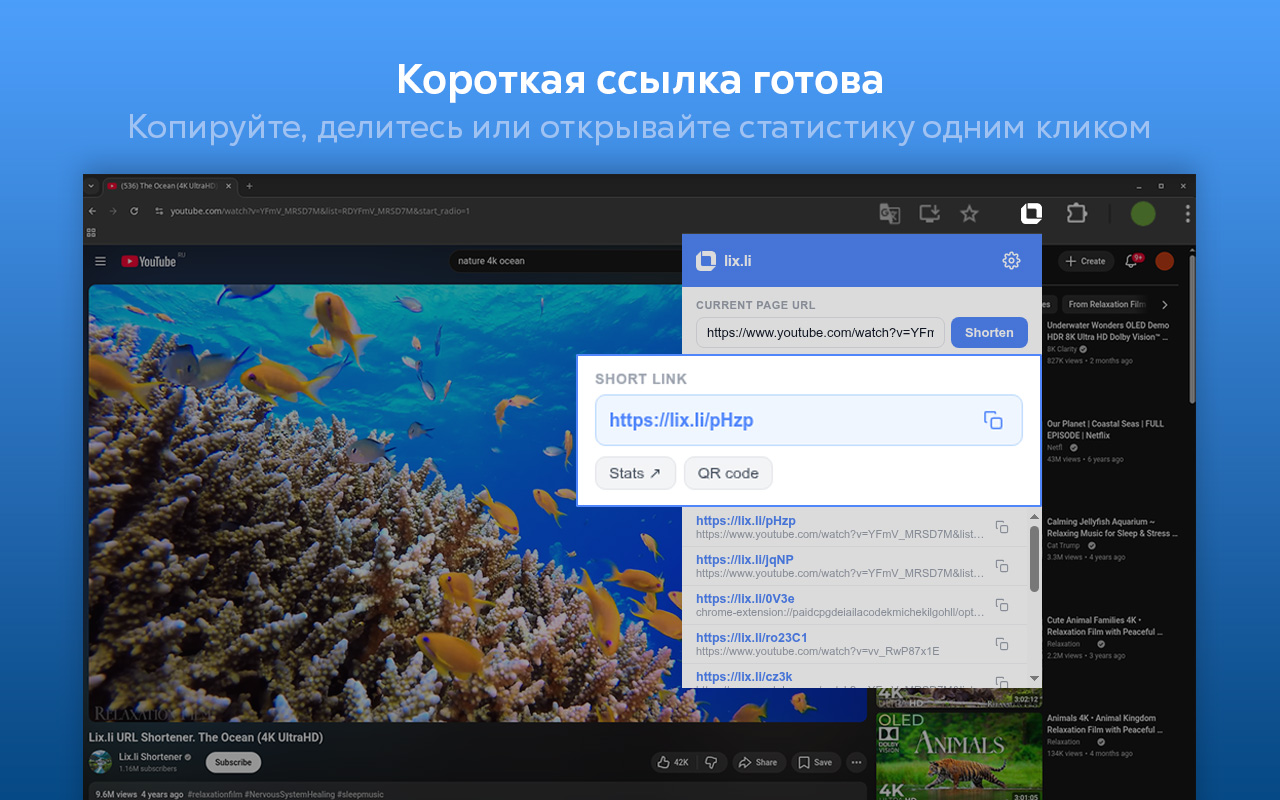This screenshot has height=800, width=1280.
Task: Open a new browser tab
Action: point(249,186)
